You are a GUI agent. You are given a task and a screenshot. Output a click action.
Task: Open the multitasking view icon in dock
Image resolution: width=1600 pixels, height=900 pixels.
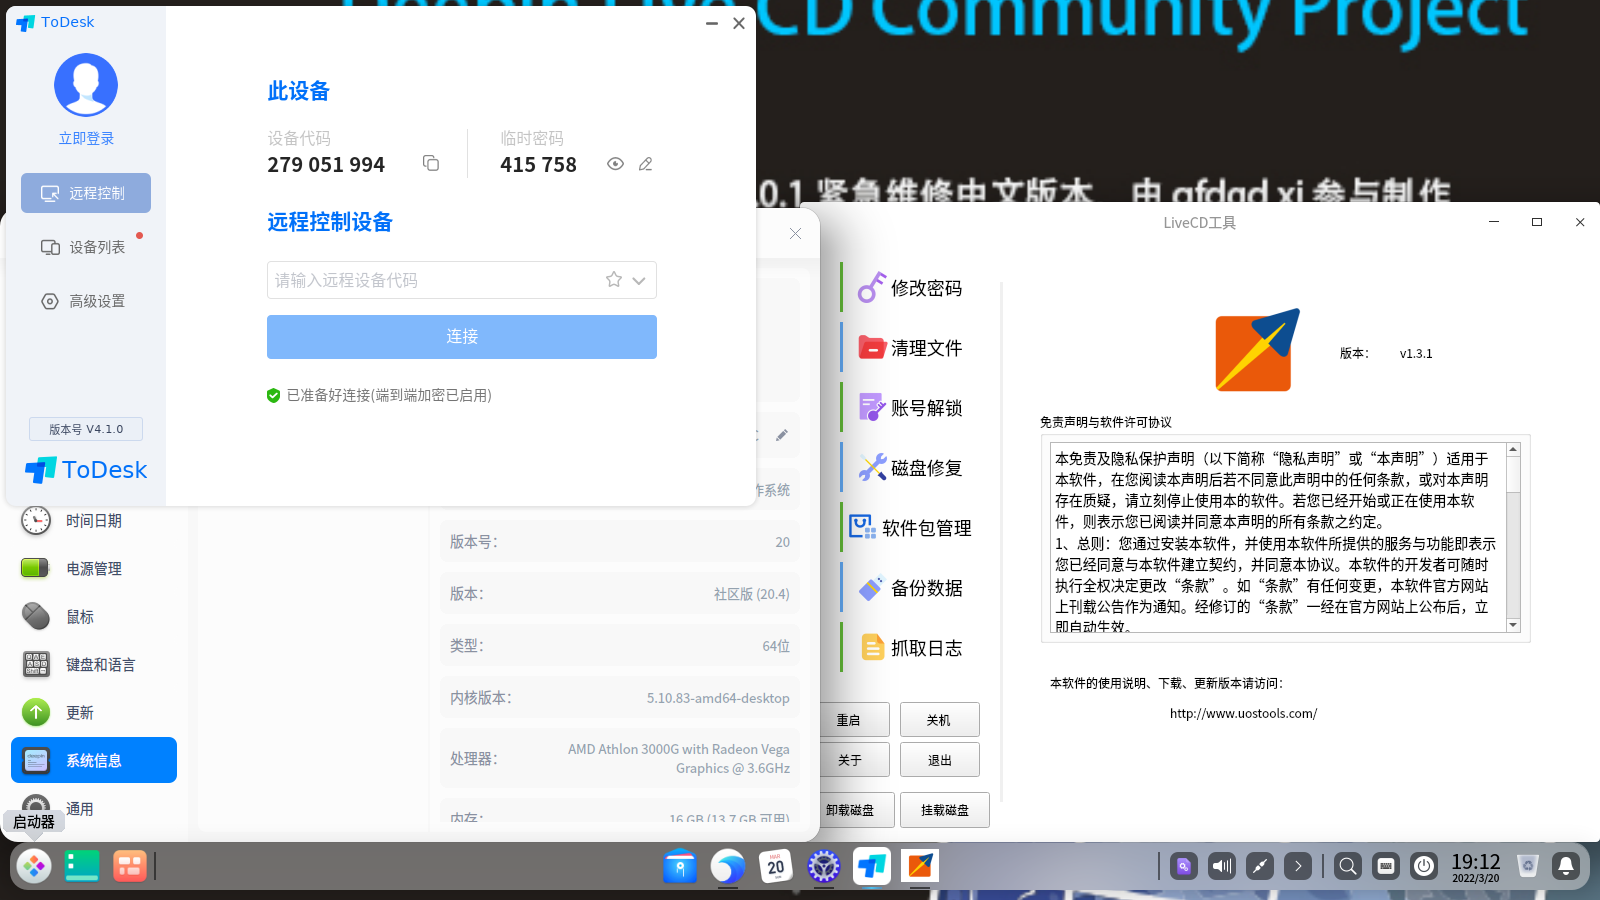point(130,866)
